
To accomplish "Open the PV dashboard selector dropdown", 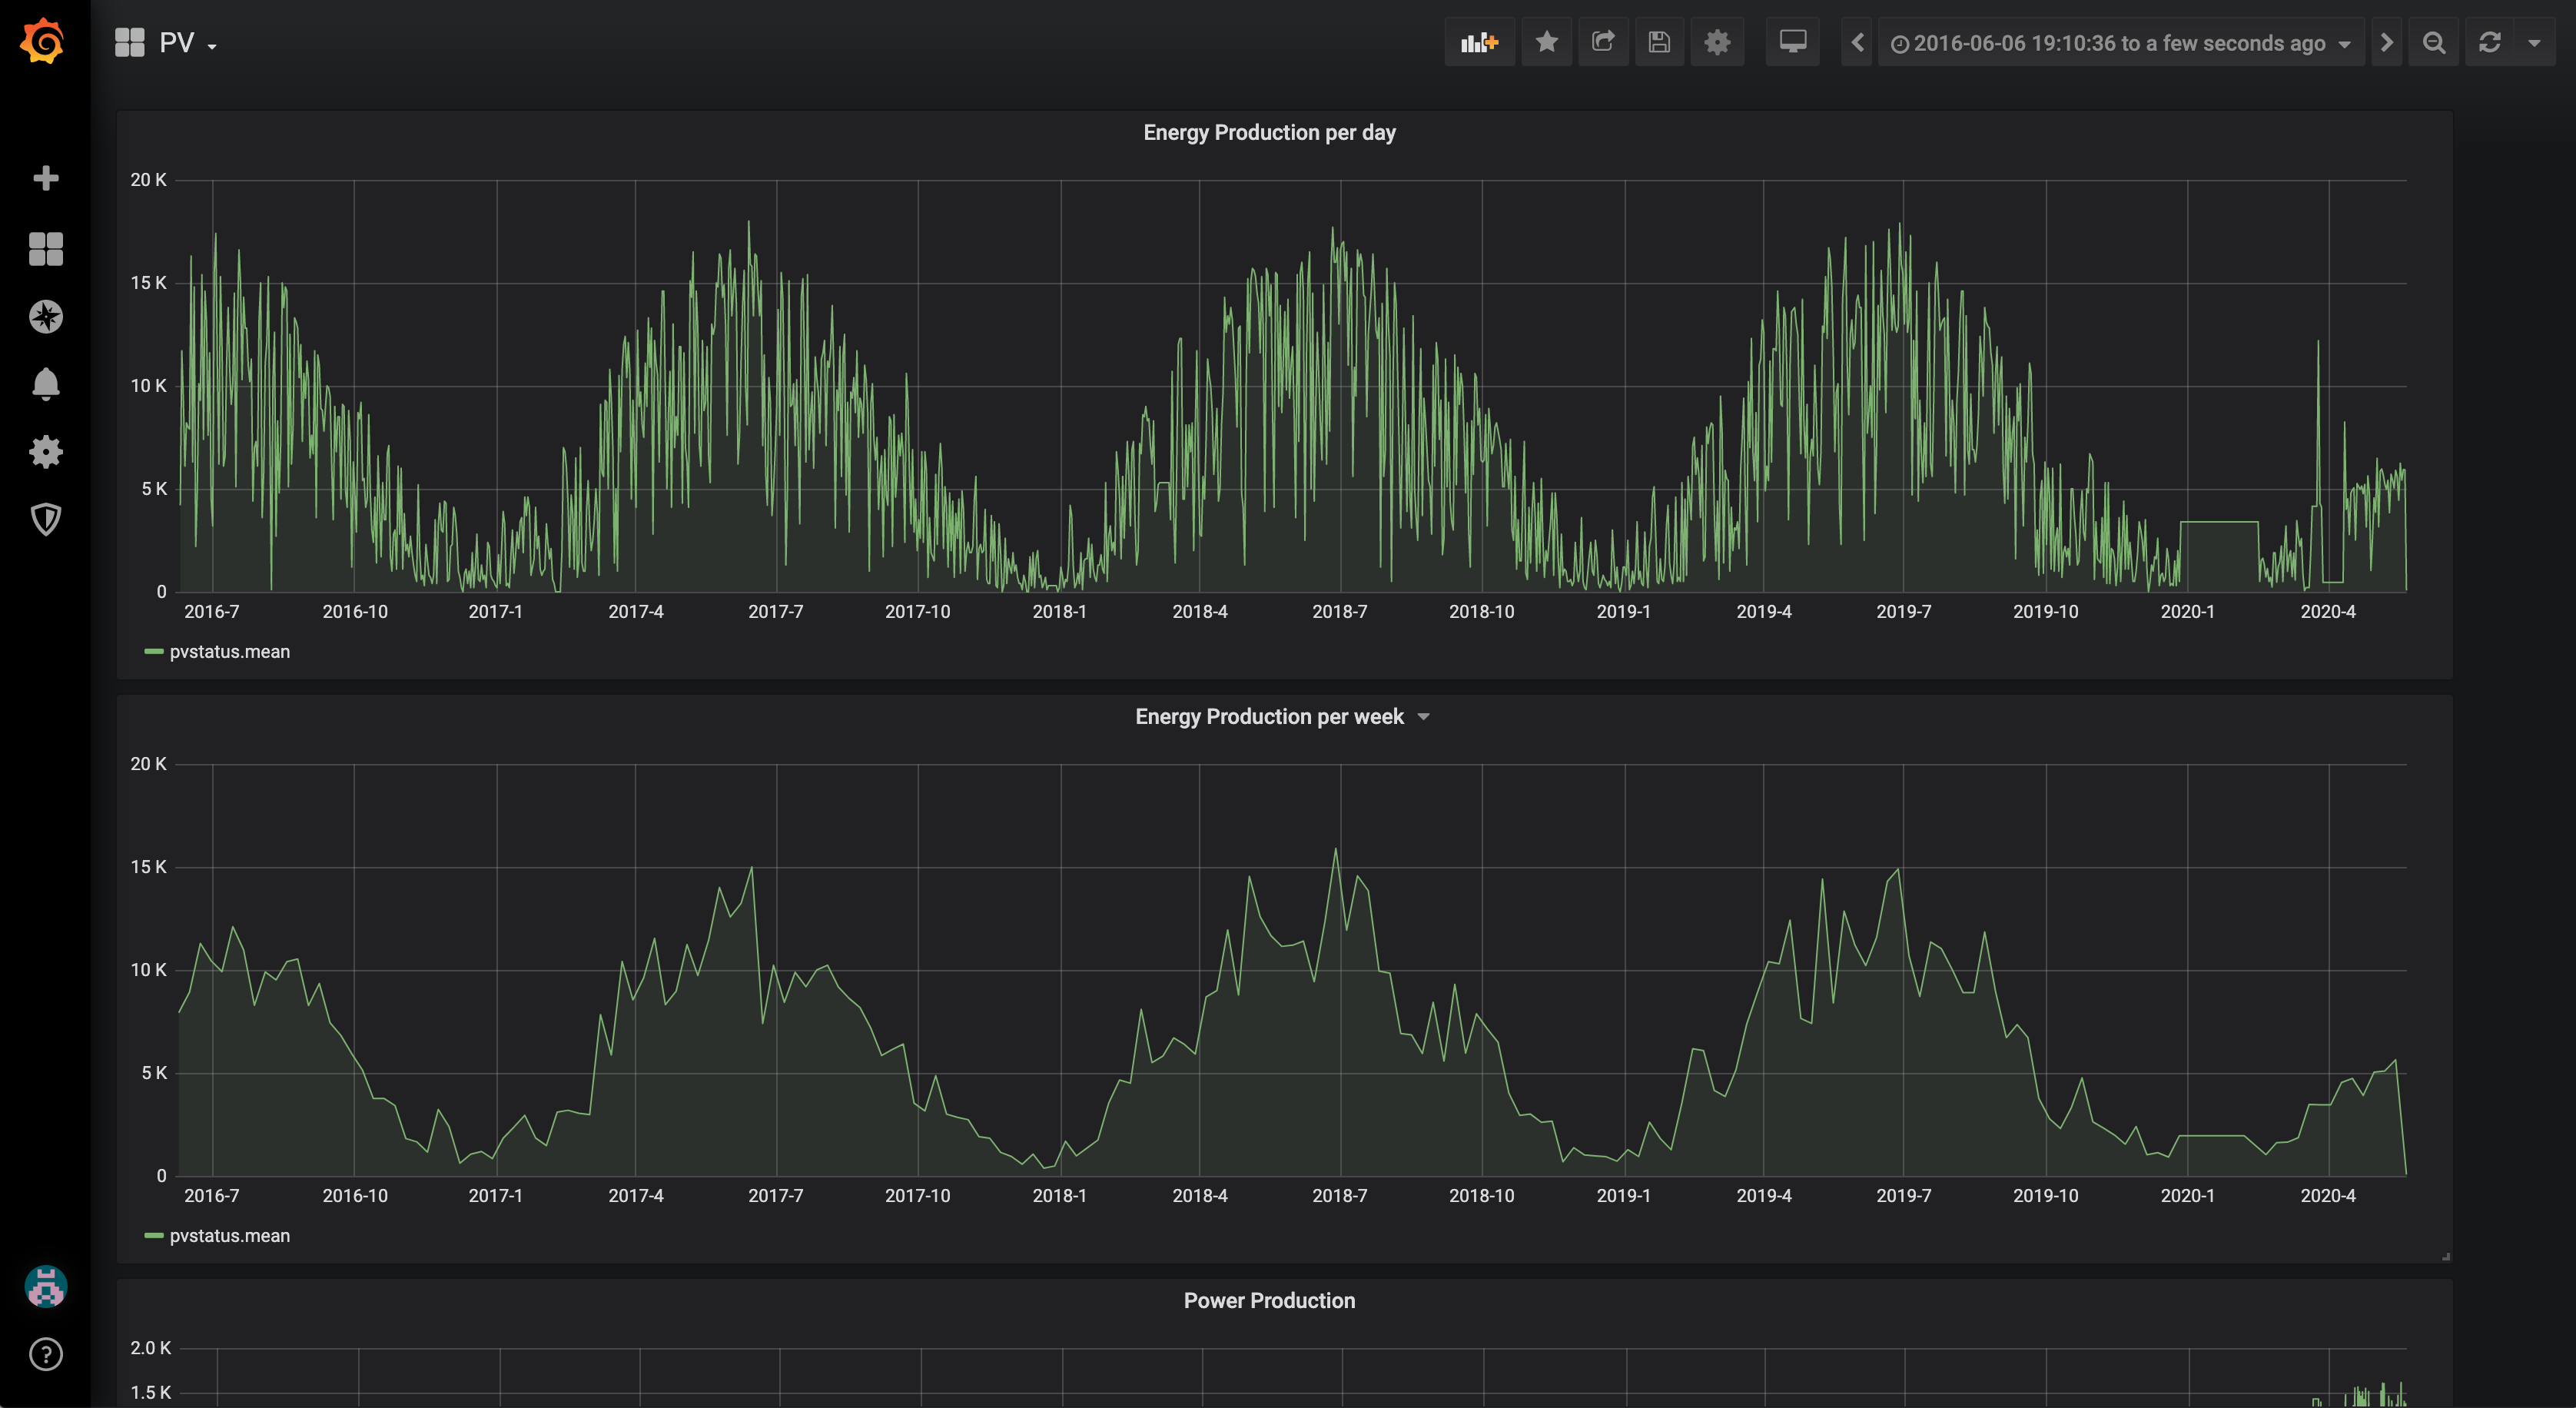I will point(166,42).
